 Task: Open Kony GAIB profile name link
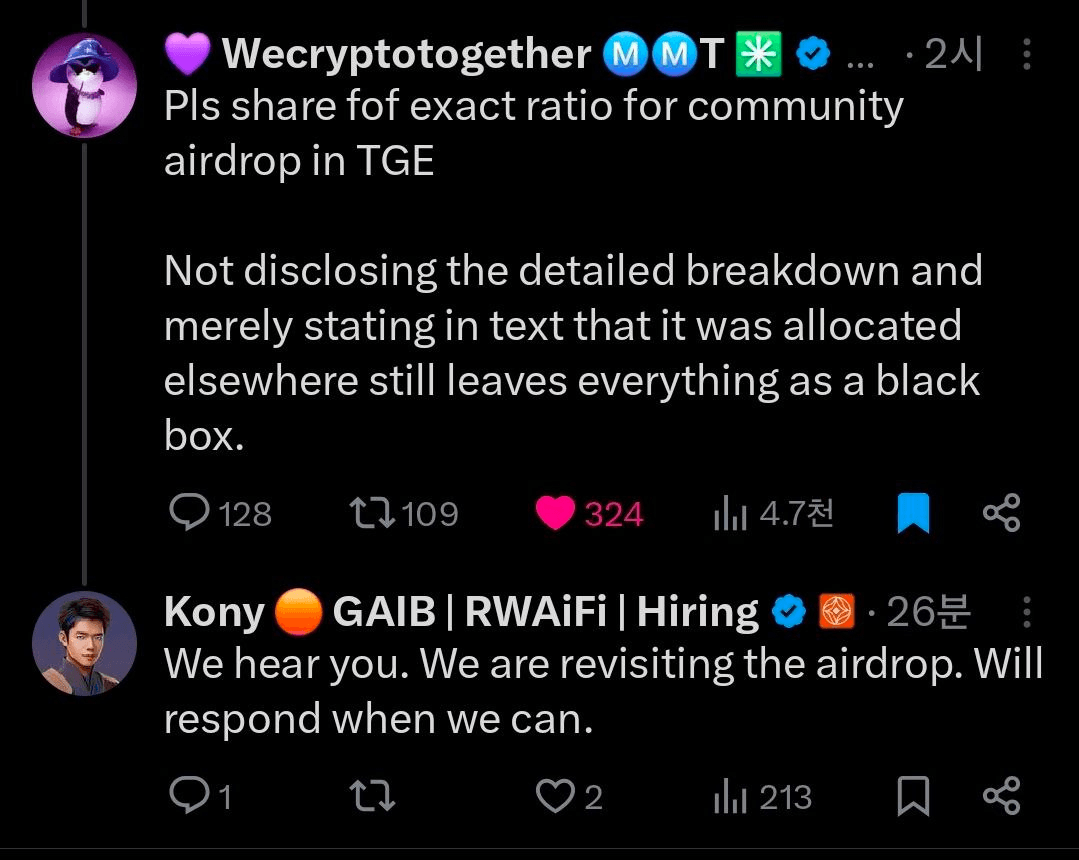(460, 612)
